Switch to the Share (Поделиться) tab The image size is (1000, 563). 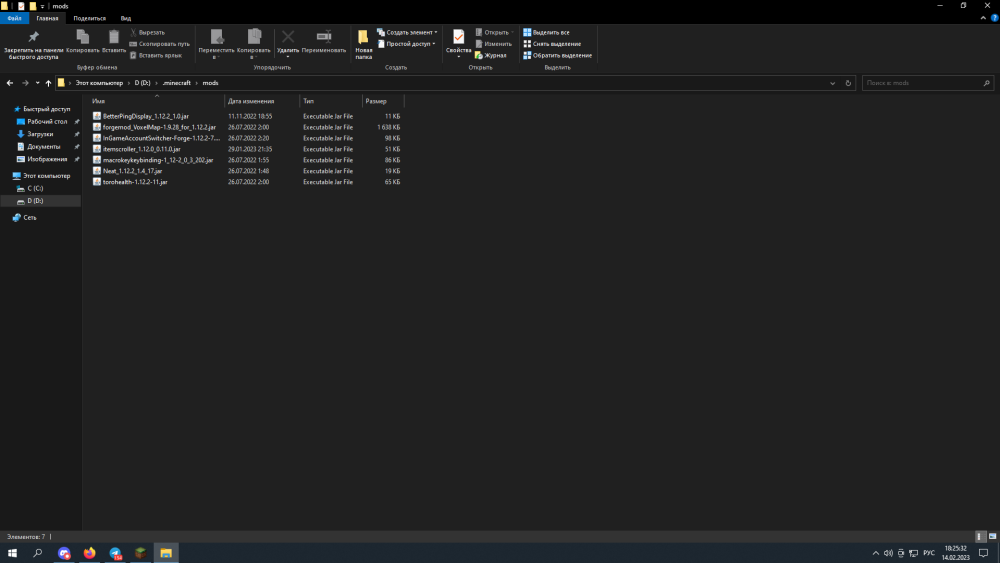pyautogui.click(x=89, y=18)
